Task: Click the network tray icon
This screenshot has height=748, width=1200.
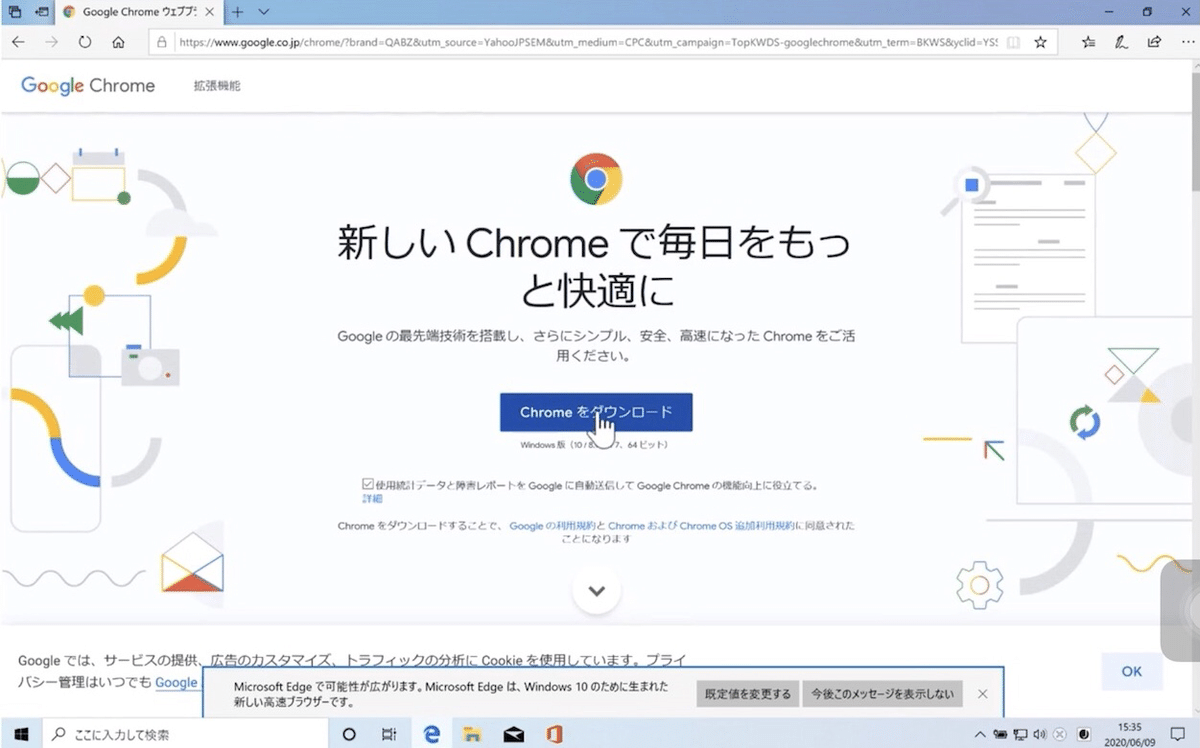Action: [x=1020, y=734]
